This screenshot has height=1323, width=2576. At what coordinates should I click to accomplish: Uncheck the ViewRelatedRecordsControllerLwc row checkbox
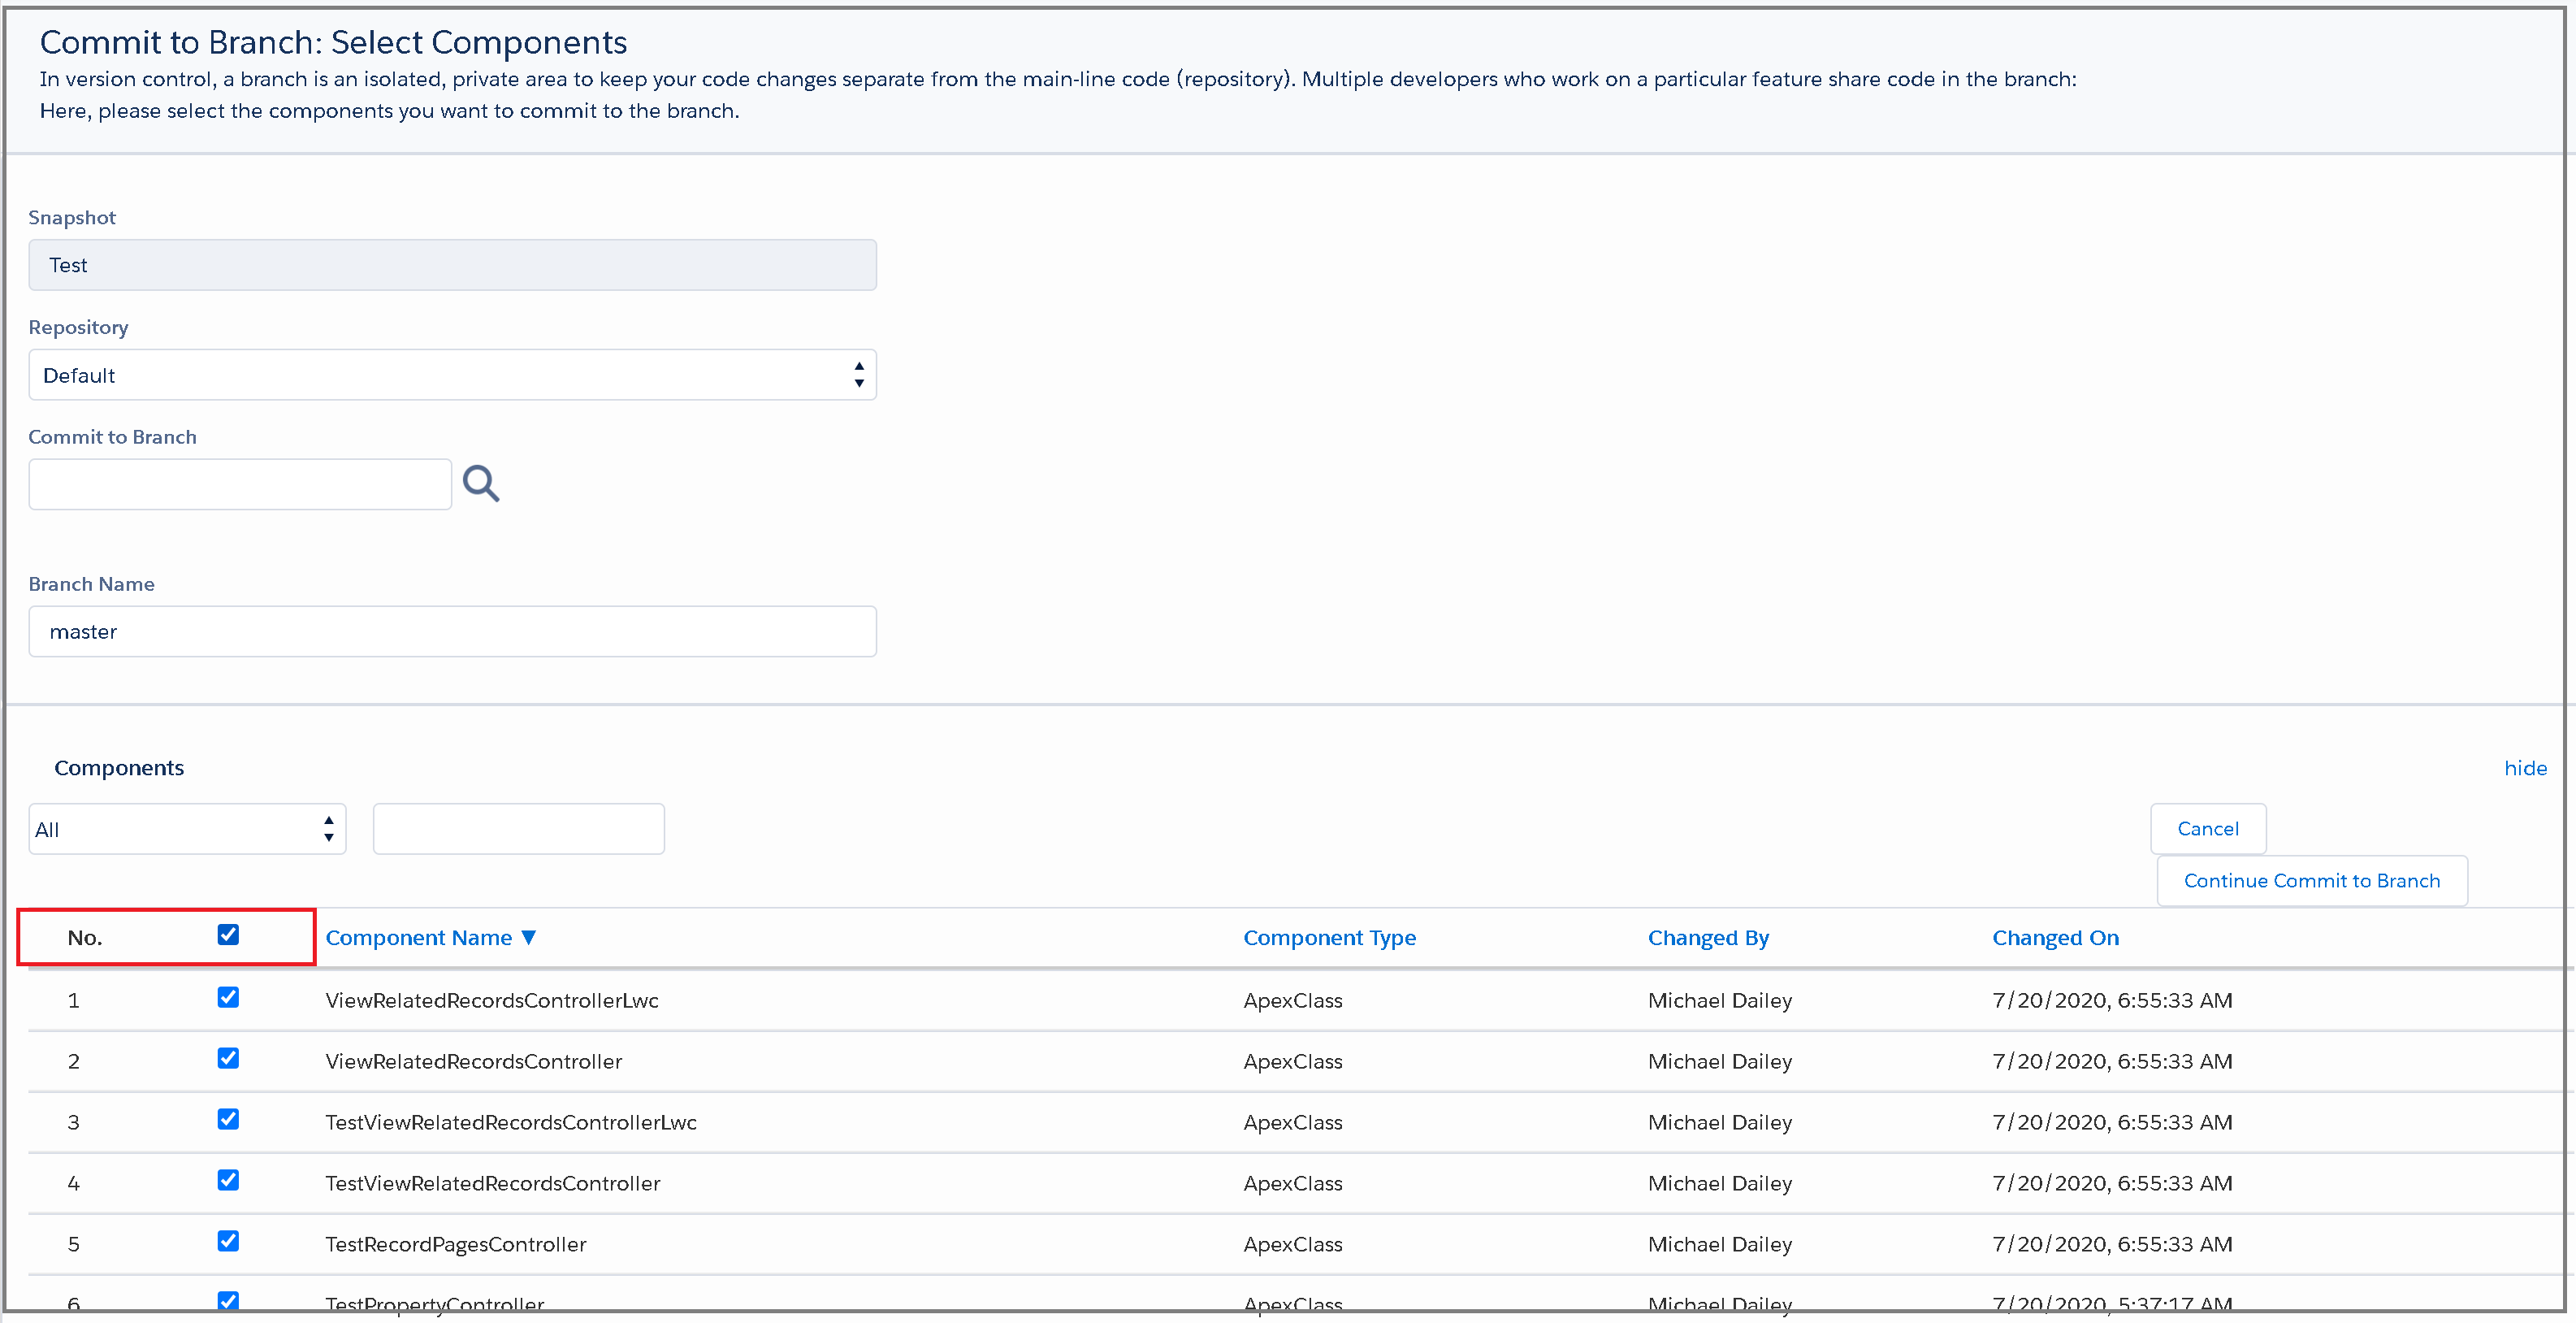pyautogui.click(x=228, y=997)
